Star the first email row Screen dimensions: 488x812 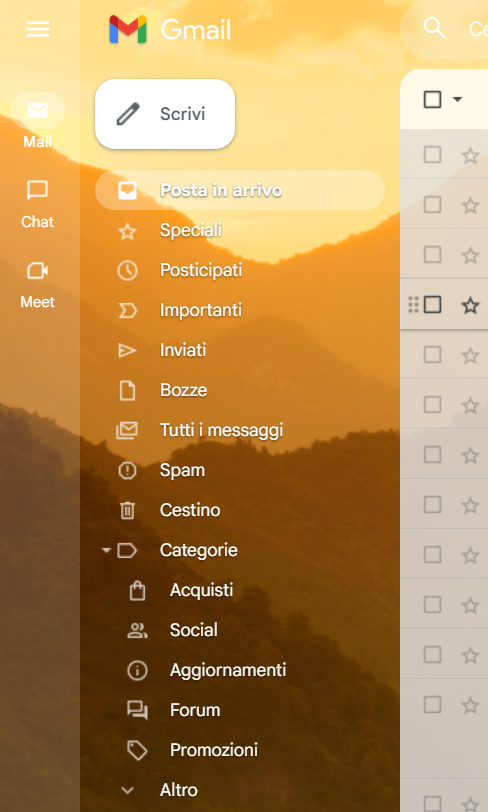470,155
